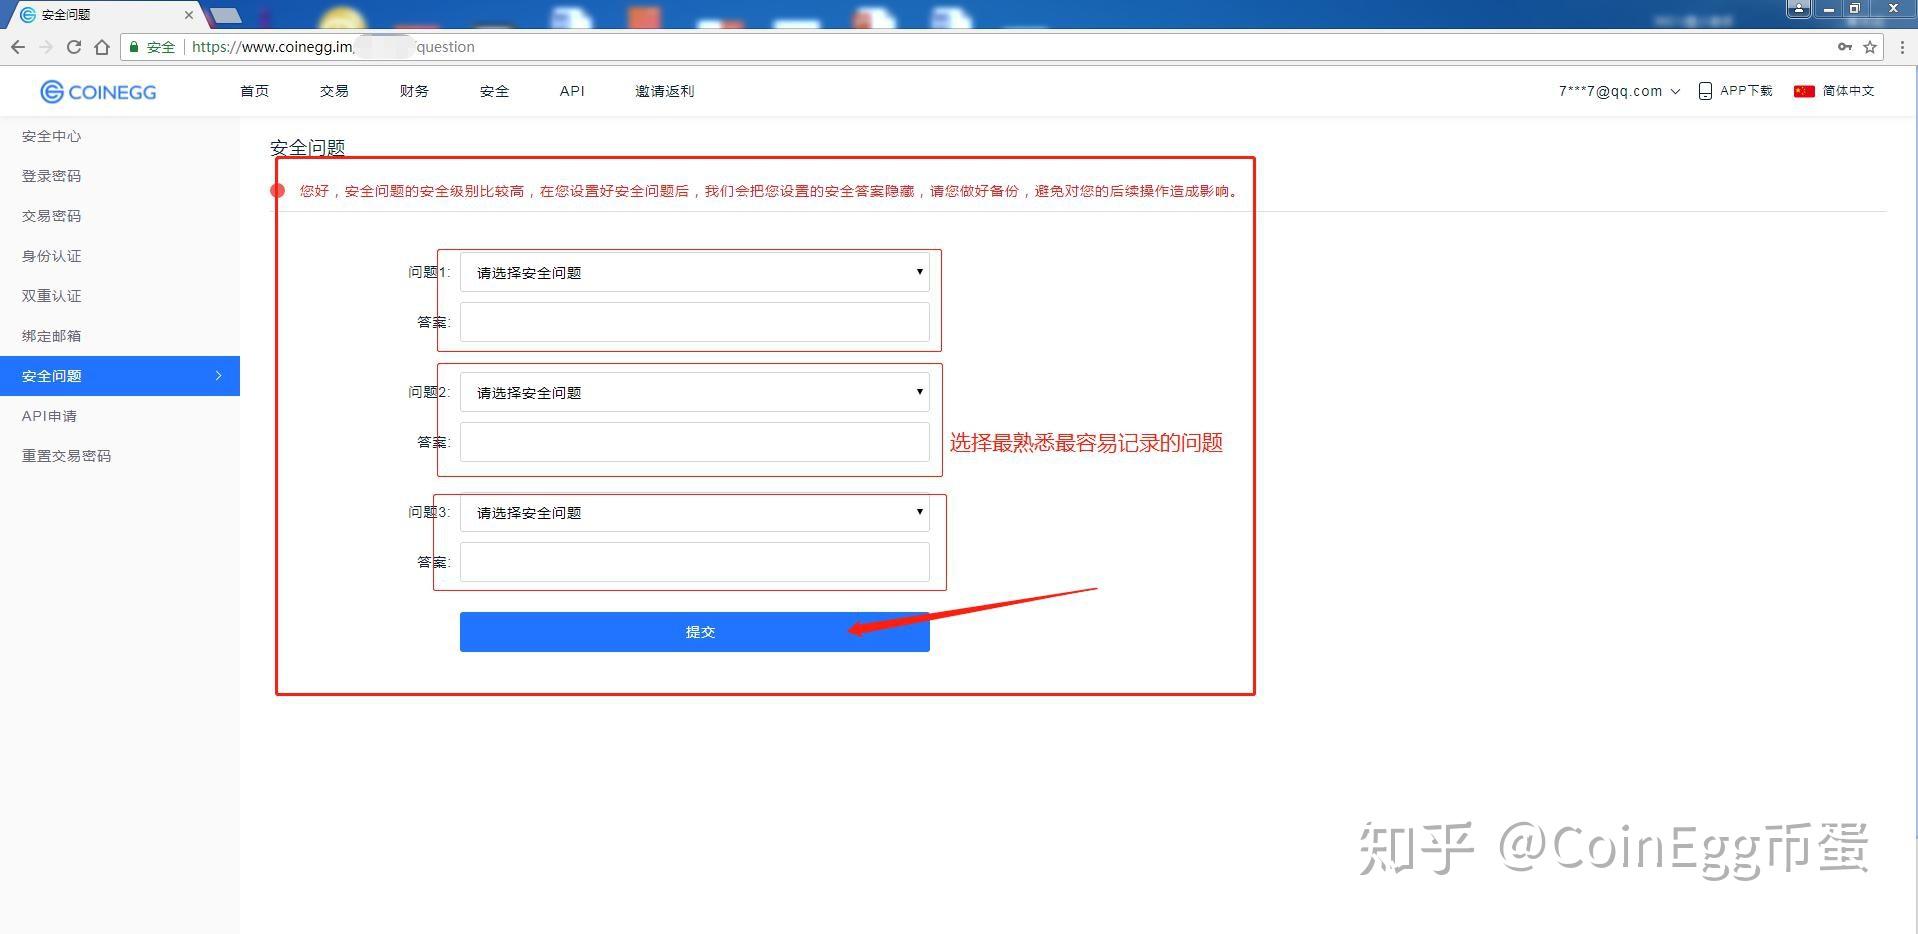Click the 安全问题 page heading
This screenshot has height=934, width=1918.
(308, 148)
